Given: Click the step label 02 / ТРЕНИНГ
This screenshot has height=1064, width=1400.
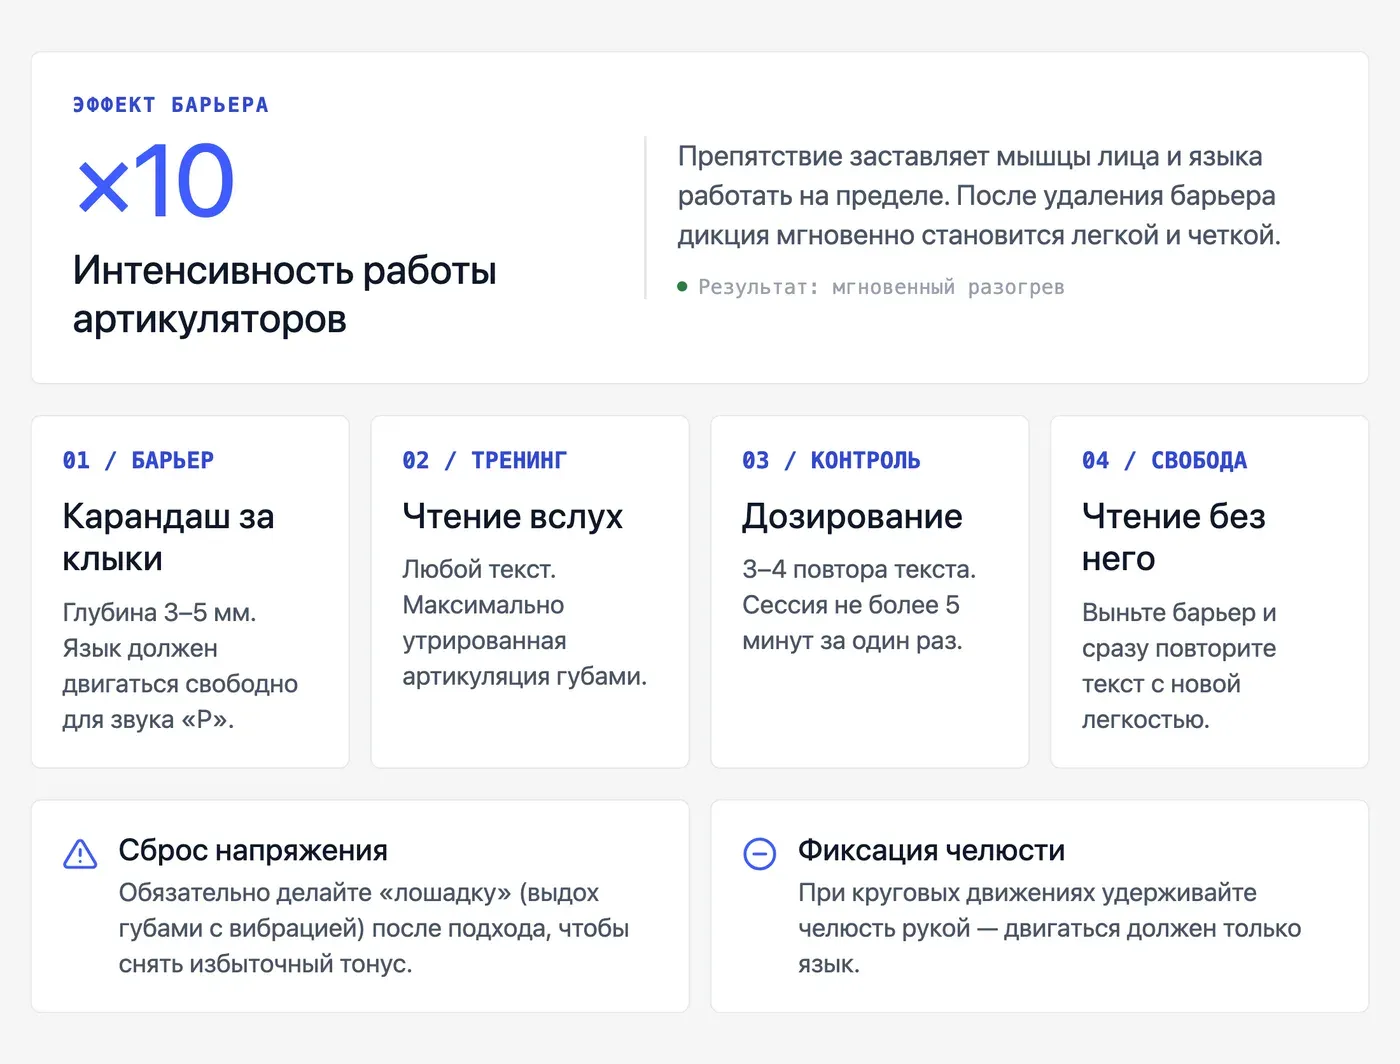Looking at the screenshot, I should pos(484,460).
